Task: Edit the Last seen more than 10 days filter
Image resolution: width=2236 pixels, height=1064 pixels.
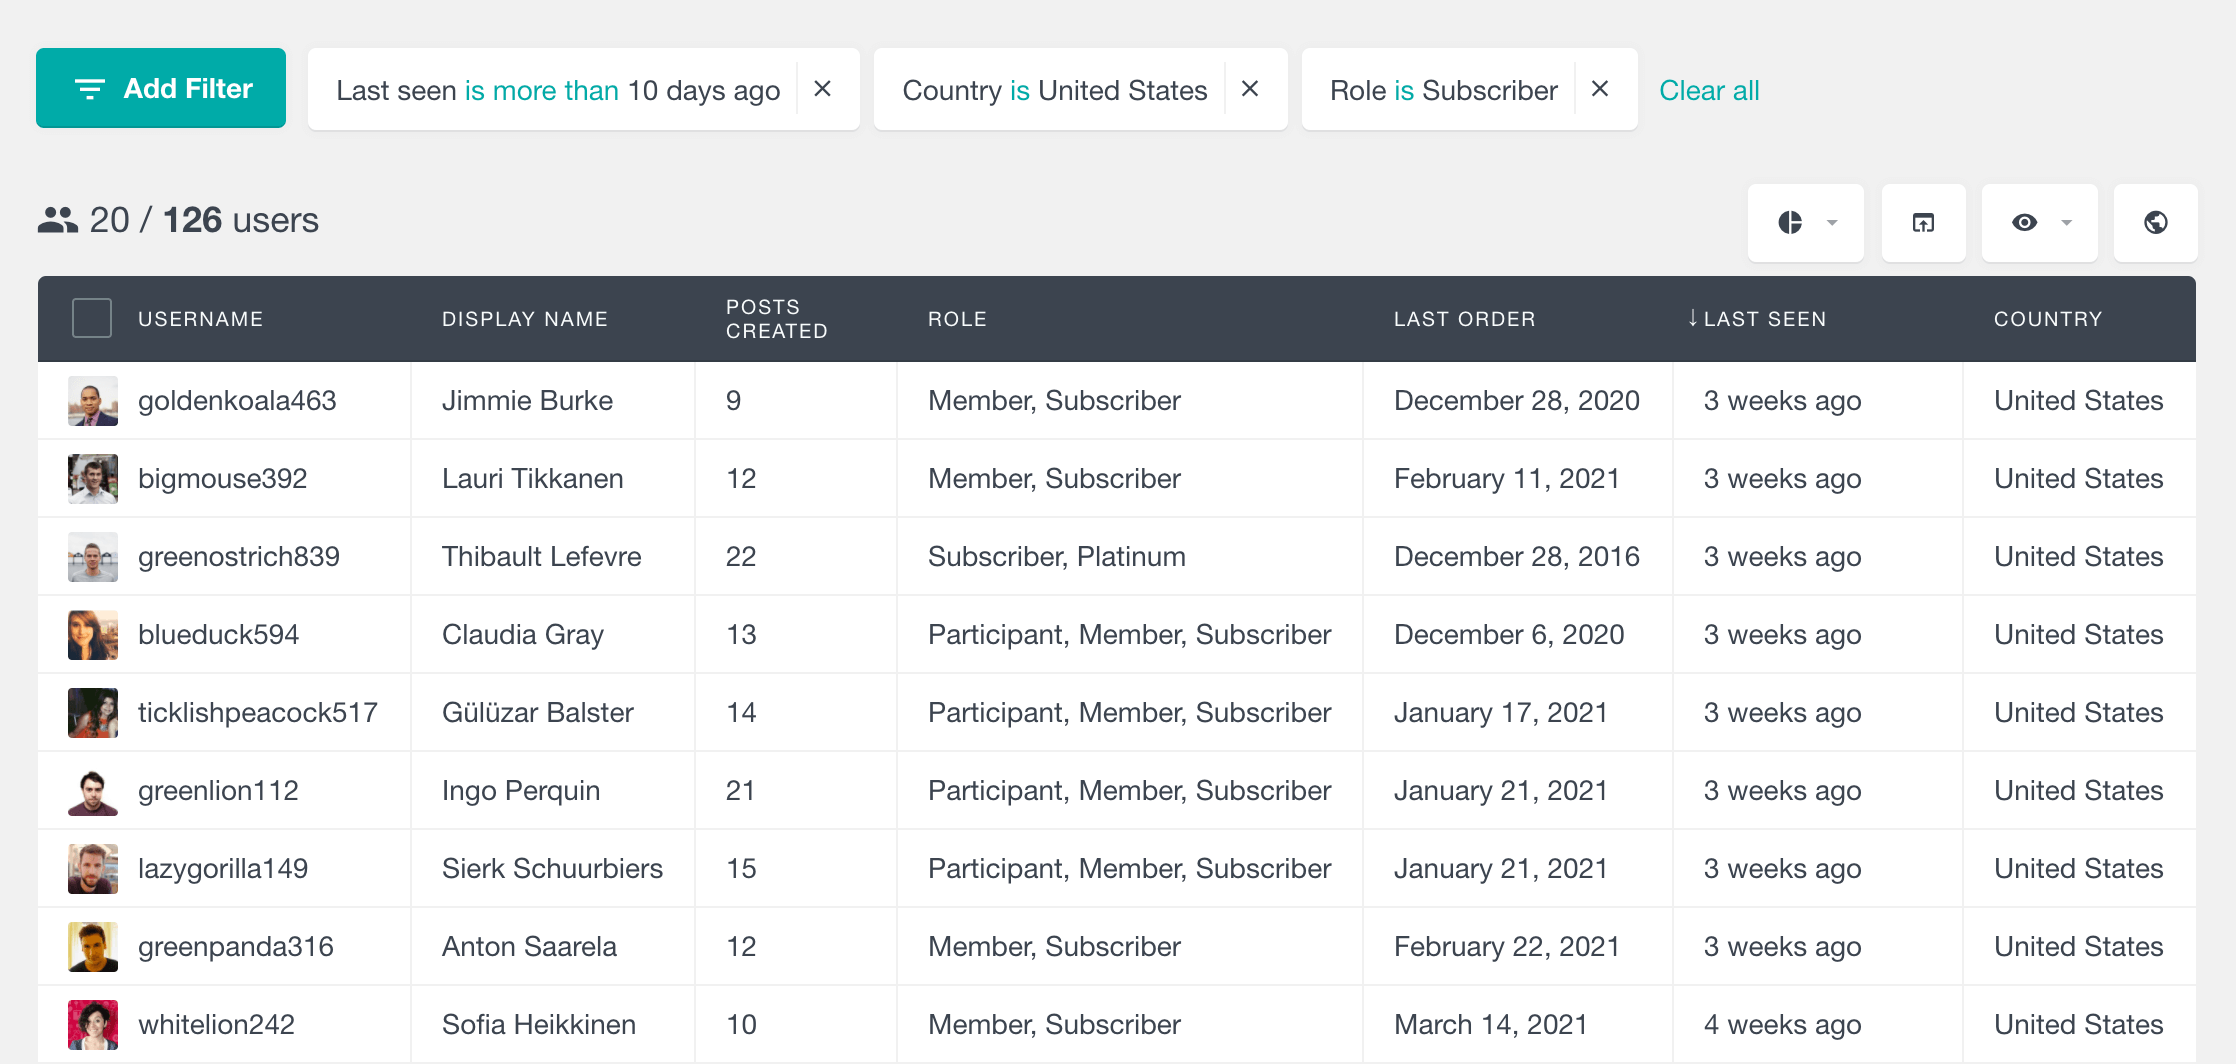Action: 558,90
